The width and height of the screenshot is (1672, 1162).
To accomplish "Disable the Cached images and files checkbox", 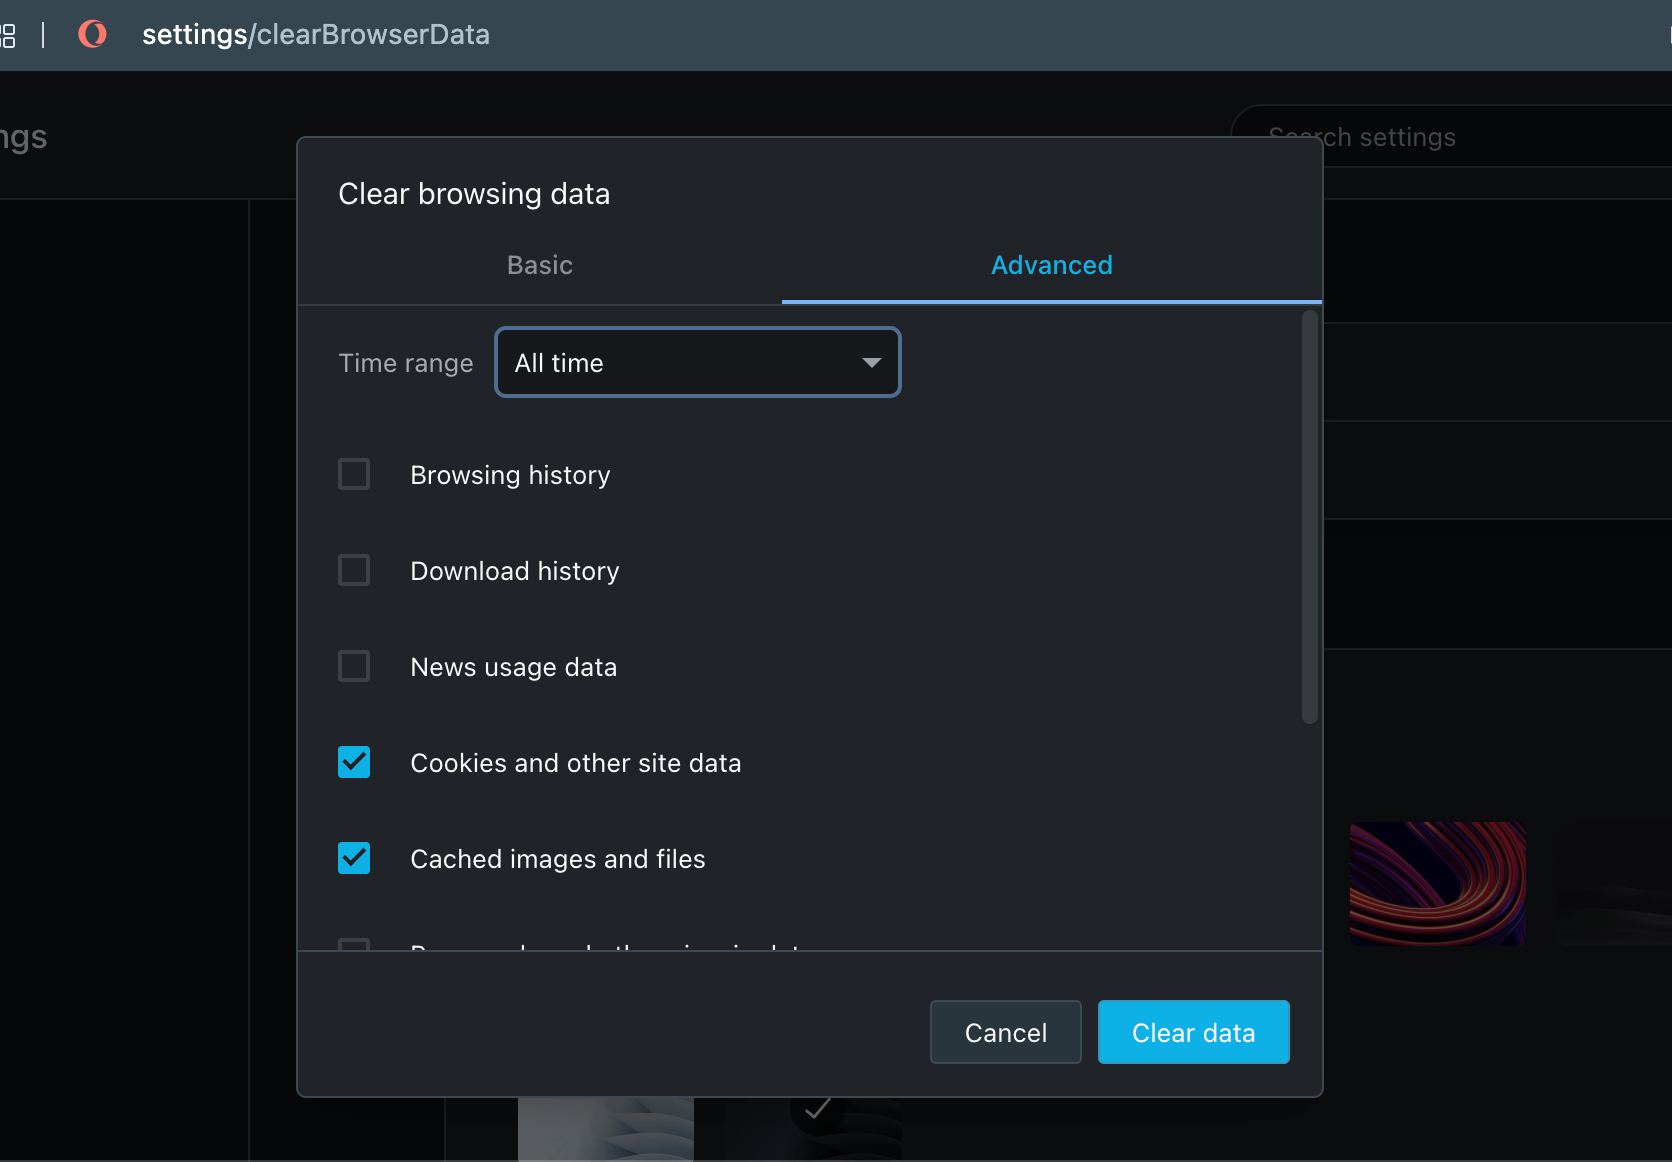I will pos(354,858).
